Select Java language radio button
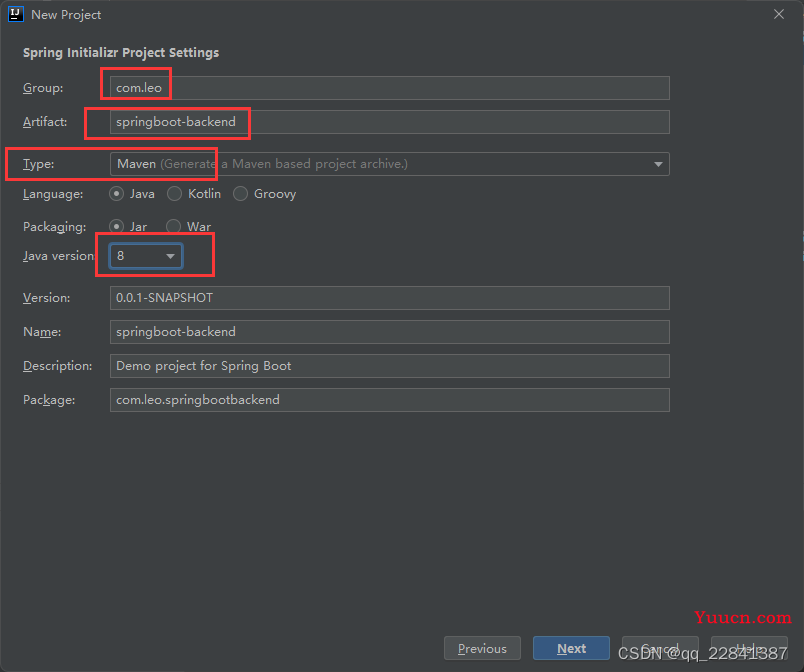 pos(117,194)
